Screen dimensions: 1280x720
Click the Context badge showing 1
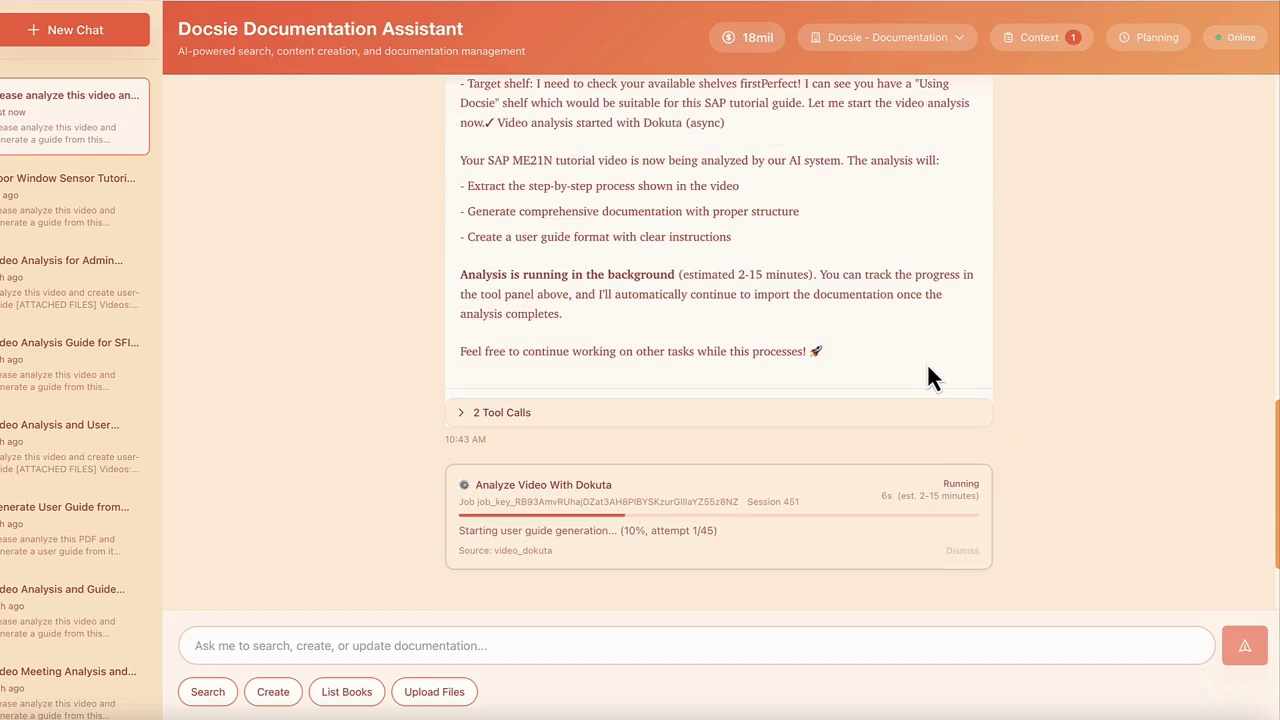point(1073,37)
